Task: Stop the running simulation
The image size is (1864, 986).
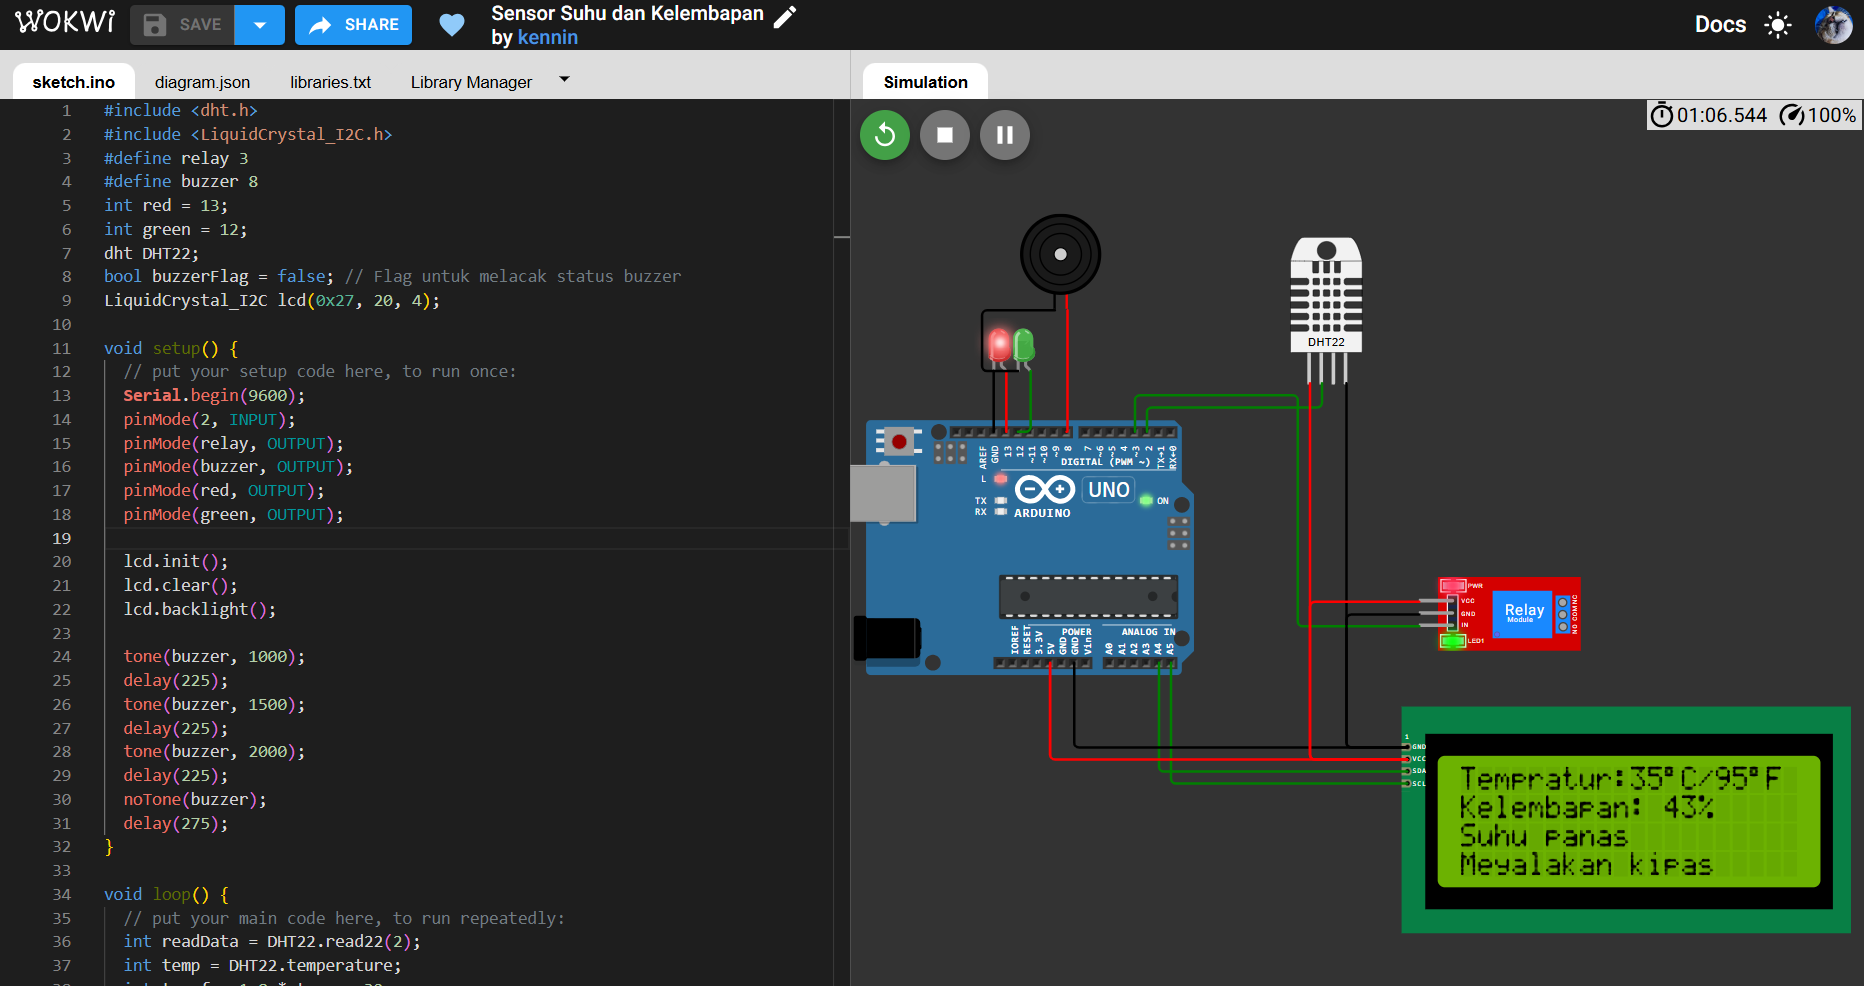Action: coord(944,135)
